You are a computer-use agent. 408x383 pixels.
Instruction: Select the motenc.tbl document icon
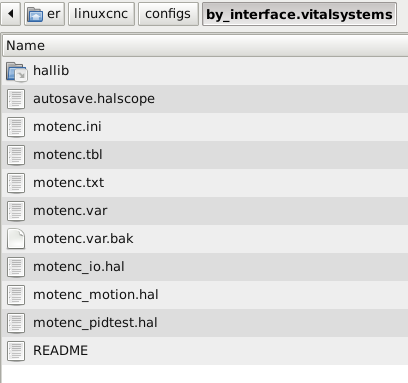[x=16, y=155]
